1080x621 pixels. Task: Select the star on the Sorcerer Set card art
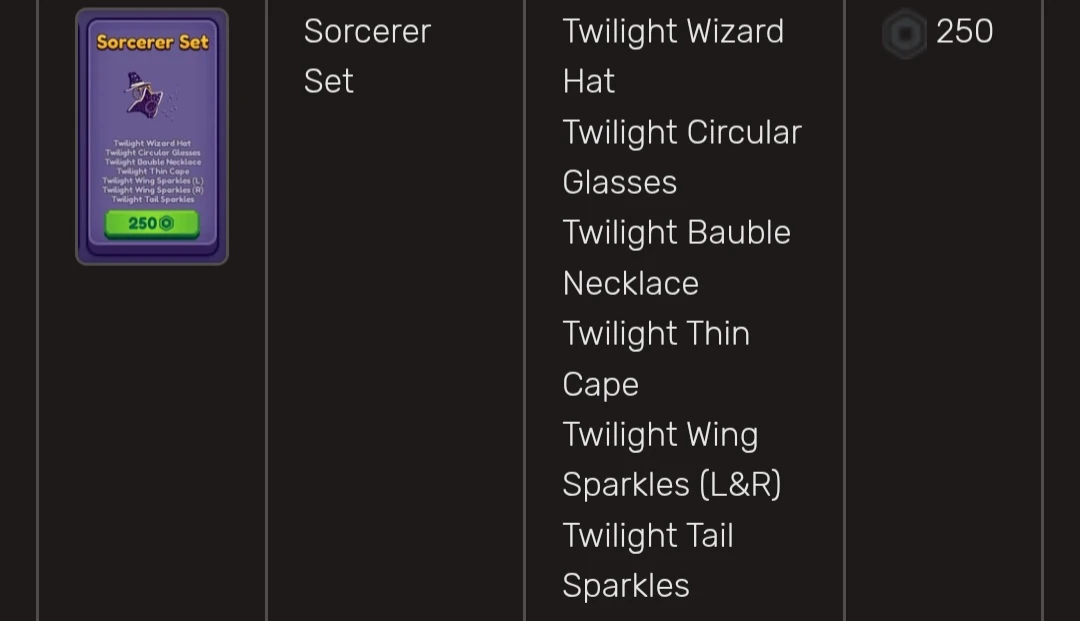point(147,104)
